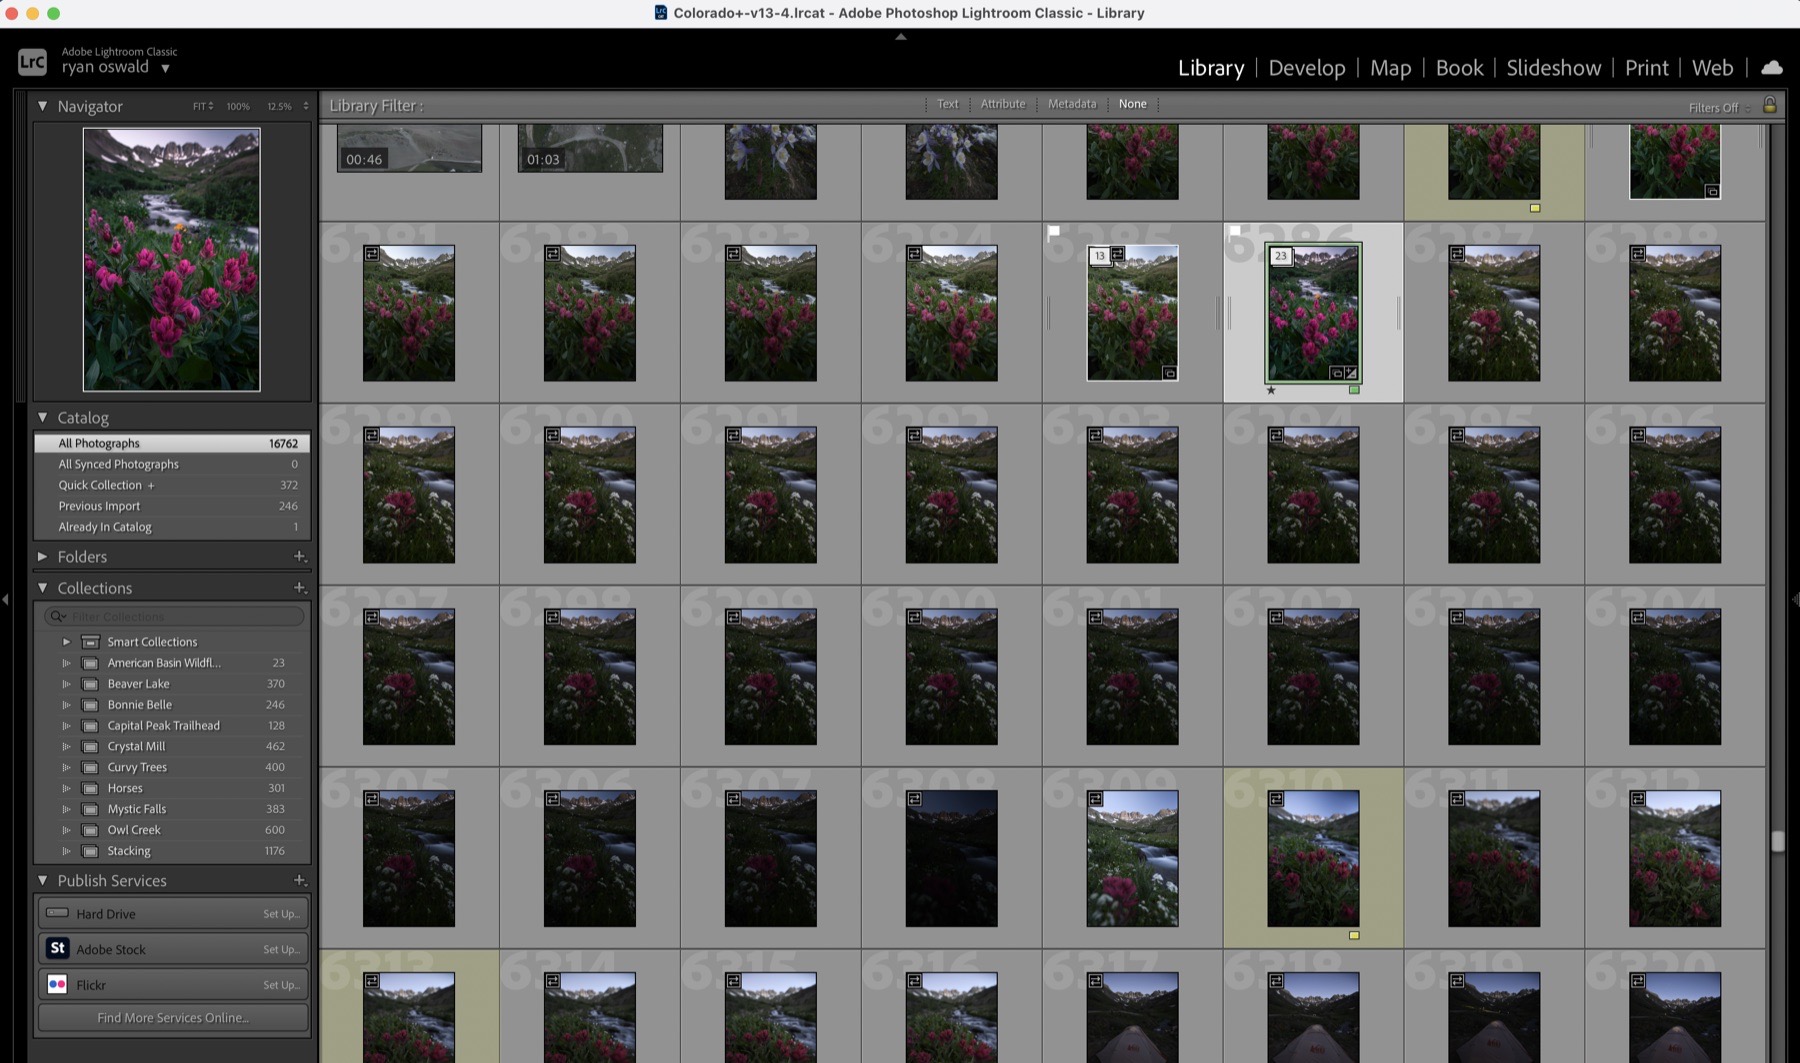Hide the top module picker panel arrow

pyautogui.click(x=900, y=37)
